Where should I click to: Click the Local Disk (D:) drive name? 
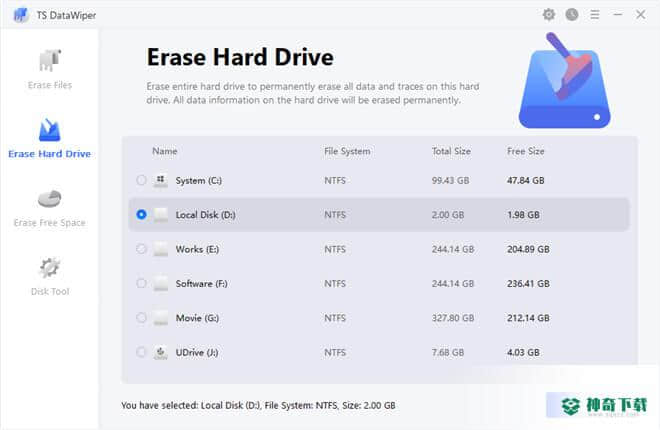click(x=205, y=215)
